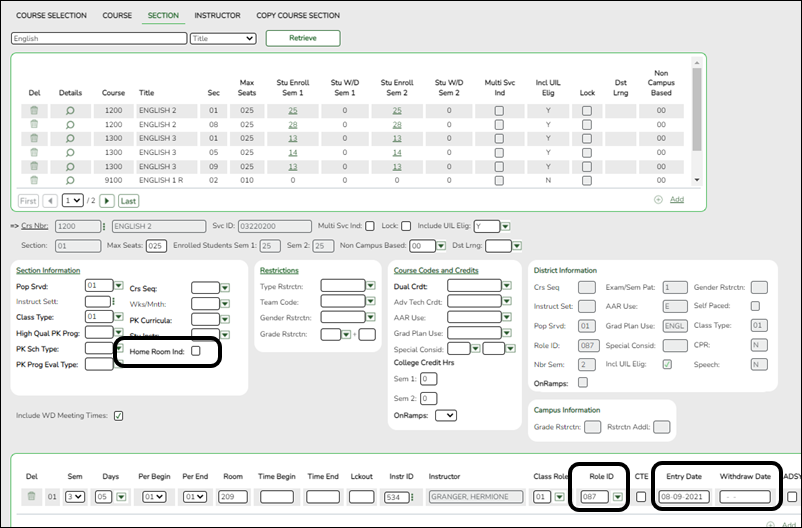Click the Room field showing 209

233,497
